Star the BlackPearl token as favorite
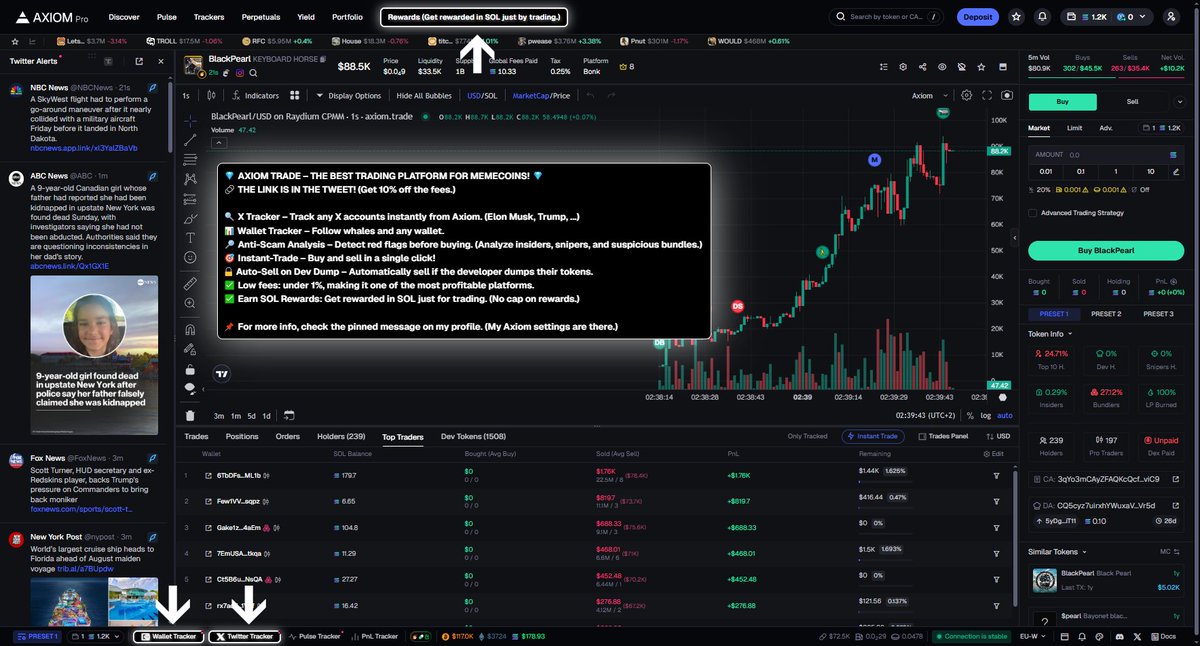The height and width of the screenshot is (646, 1200). pos(981,66)
